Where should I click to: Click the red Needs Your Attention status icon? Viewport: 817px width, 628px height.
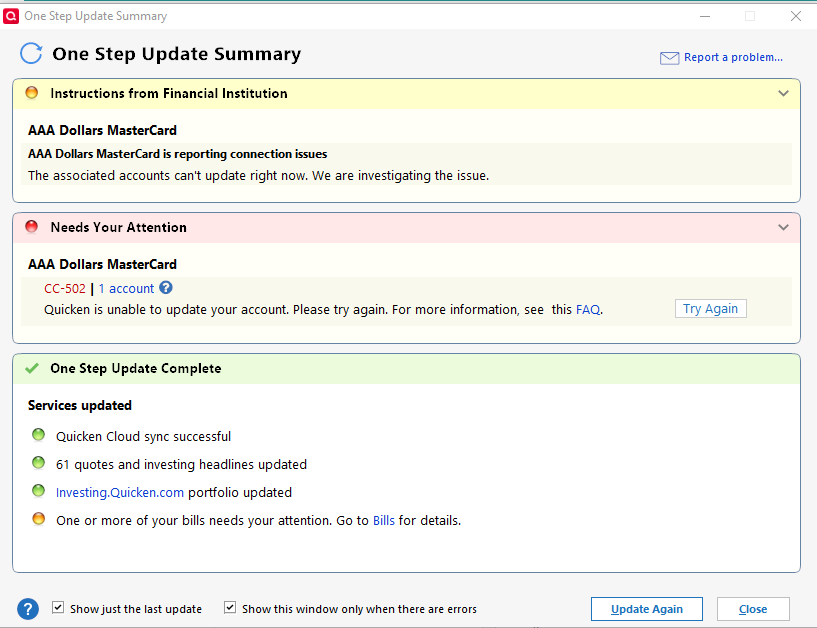coord(32,227)
